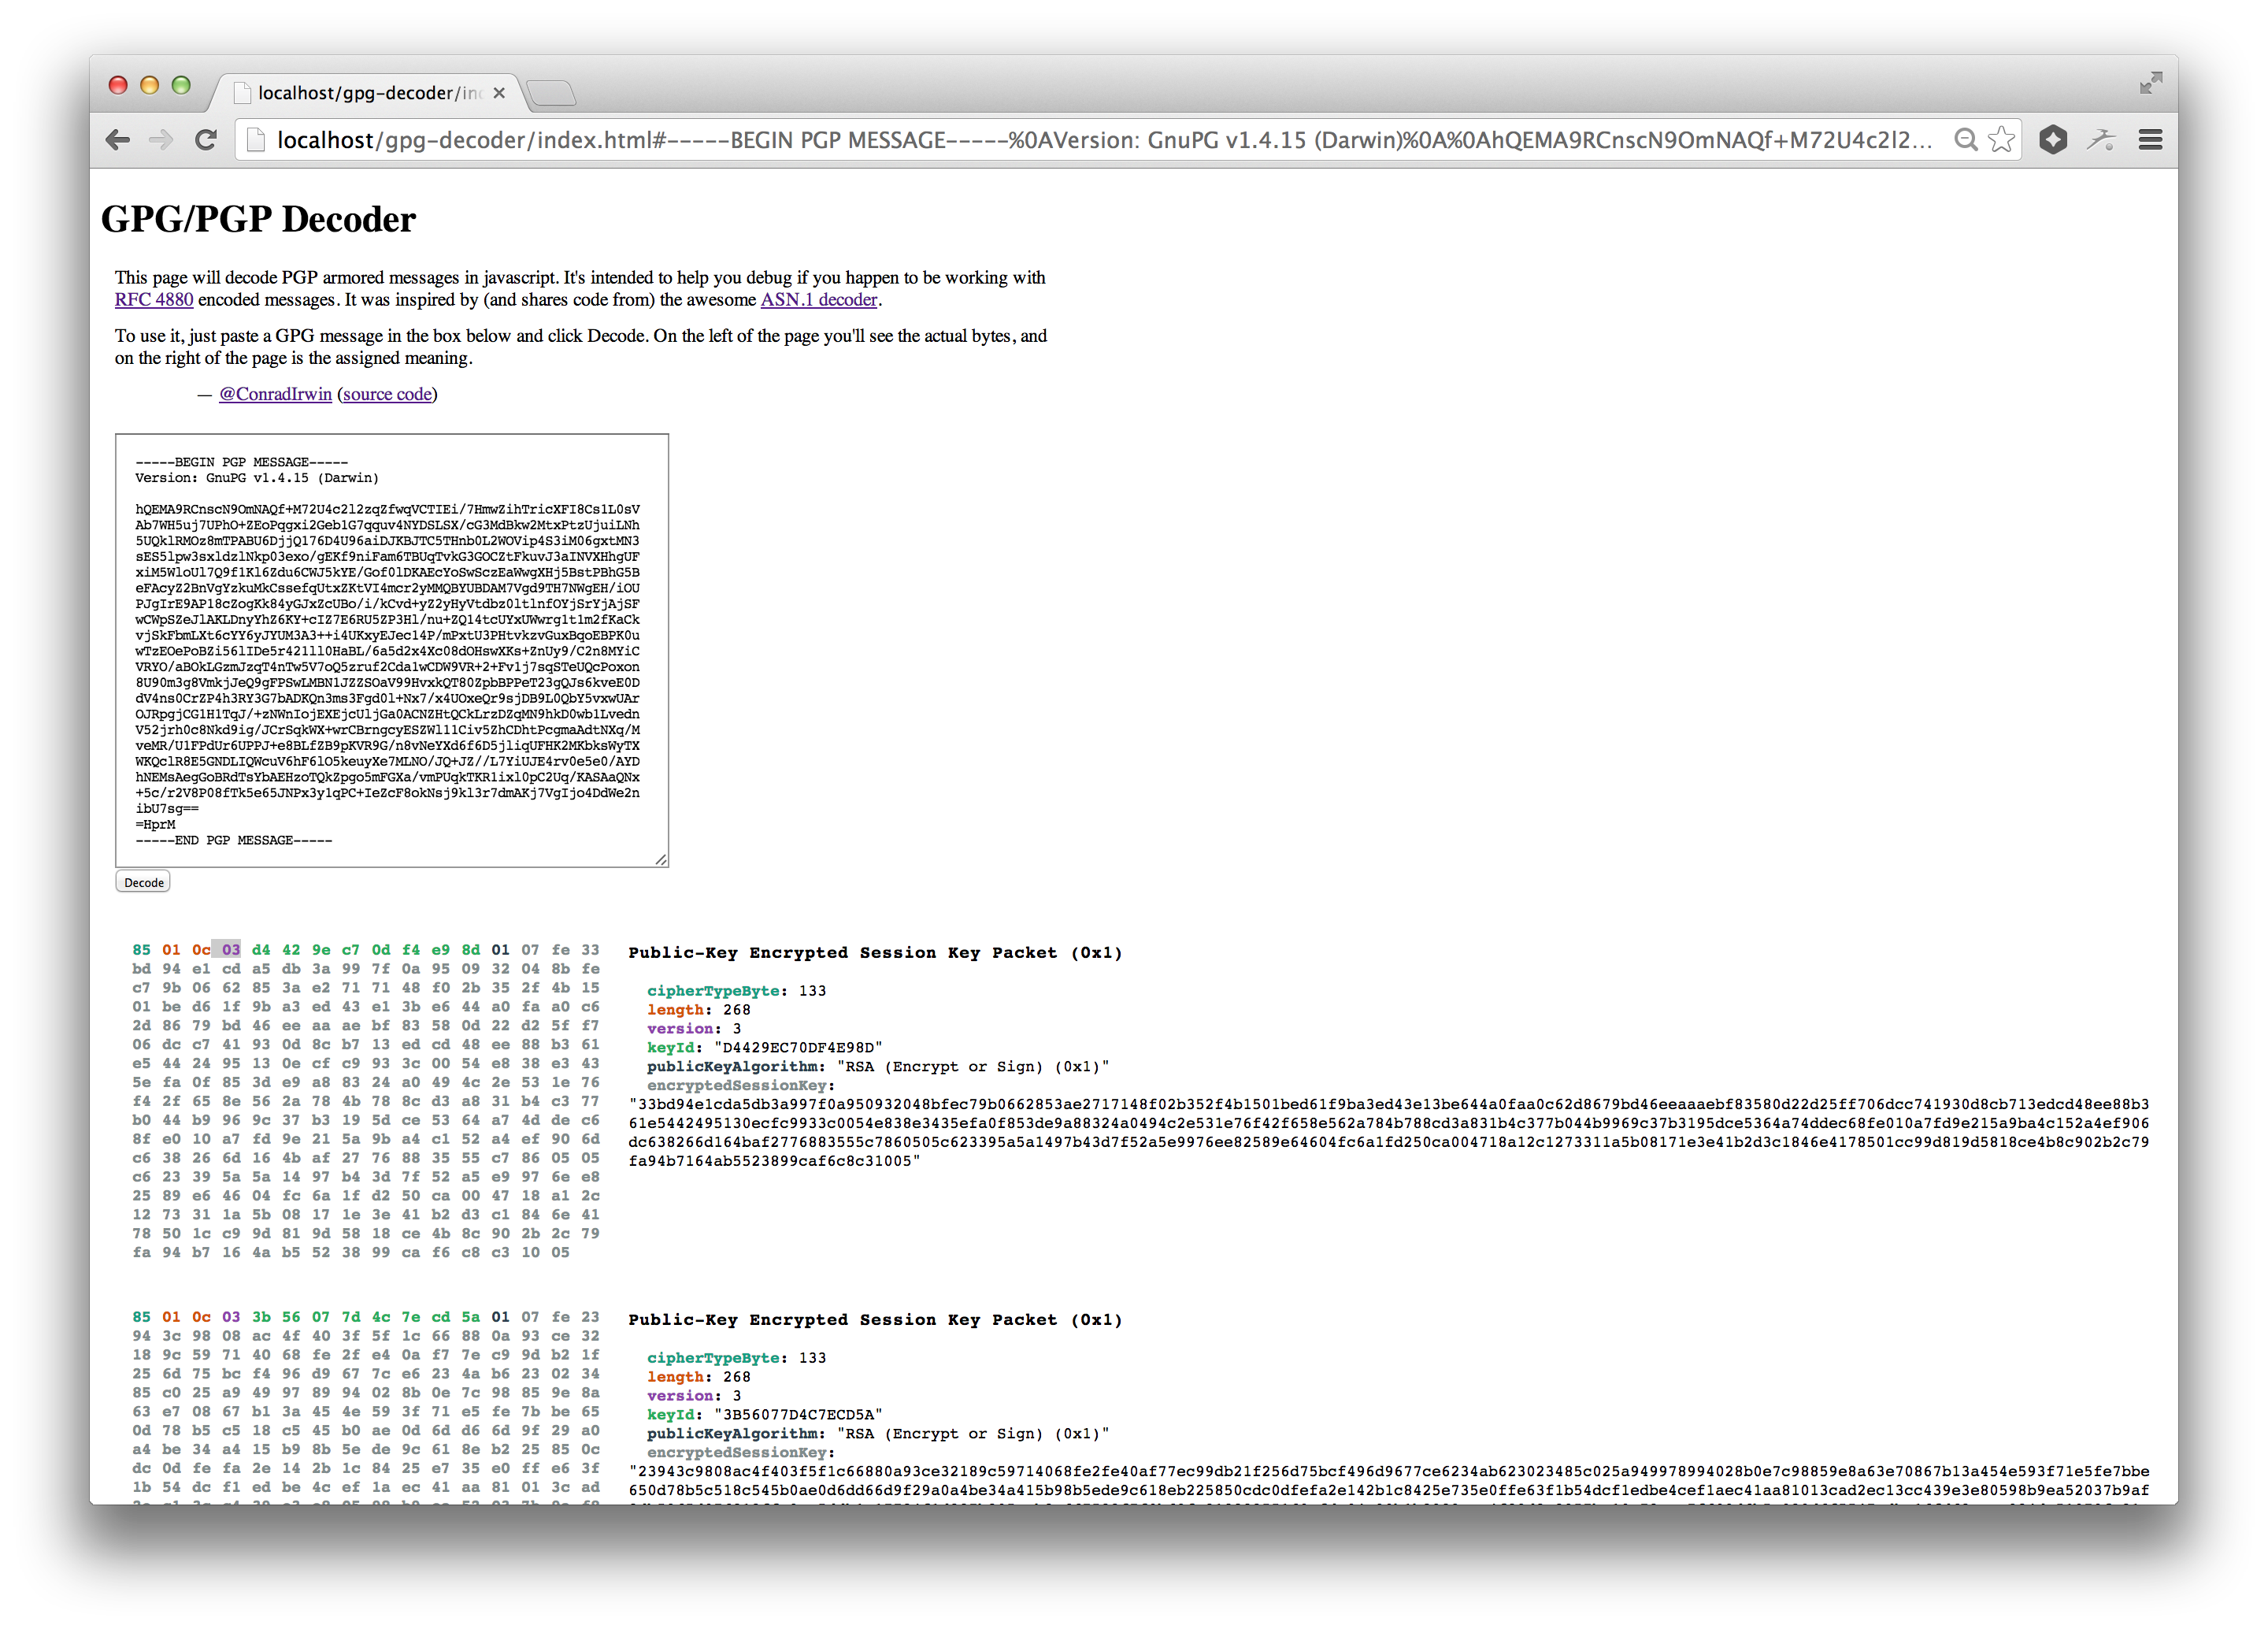Open the source code link
Image resolution: width=2268 pixels, height=1629 pixels.
[388, 394]
